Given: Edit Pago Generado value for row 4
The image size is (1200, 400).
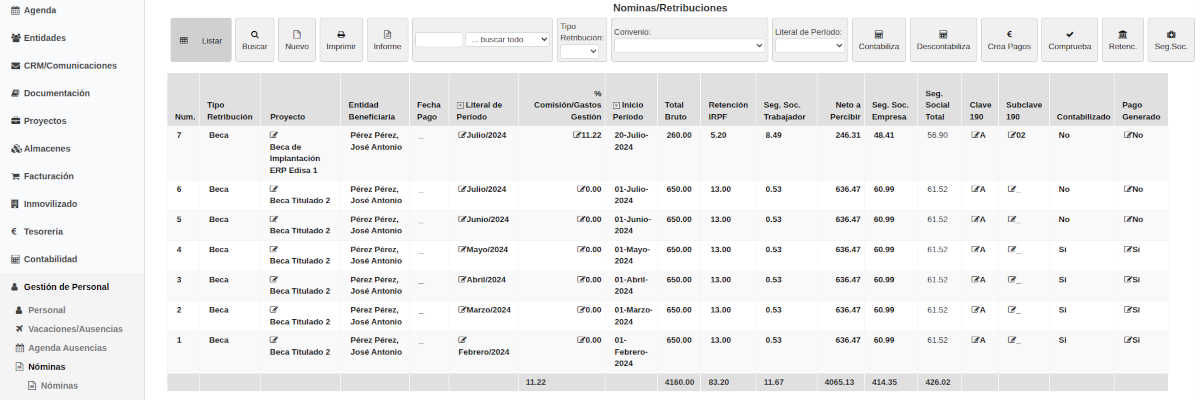Looking at the screenshot, I should (1132, 249).
